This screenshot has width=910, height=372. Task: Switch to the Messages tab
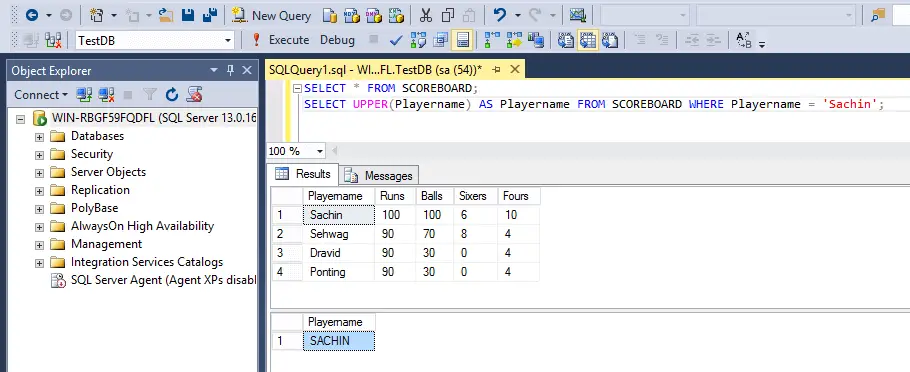point(381,175)
